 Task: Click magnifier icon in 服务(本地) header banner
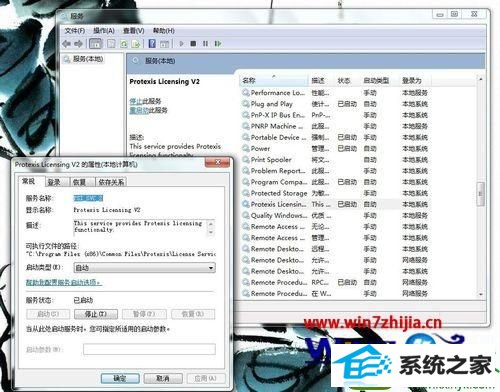tap(135, 61)
